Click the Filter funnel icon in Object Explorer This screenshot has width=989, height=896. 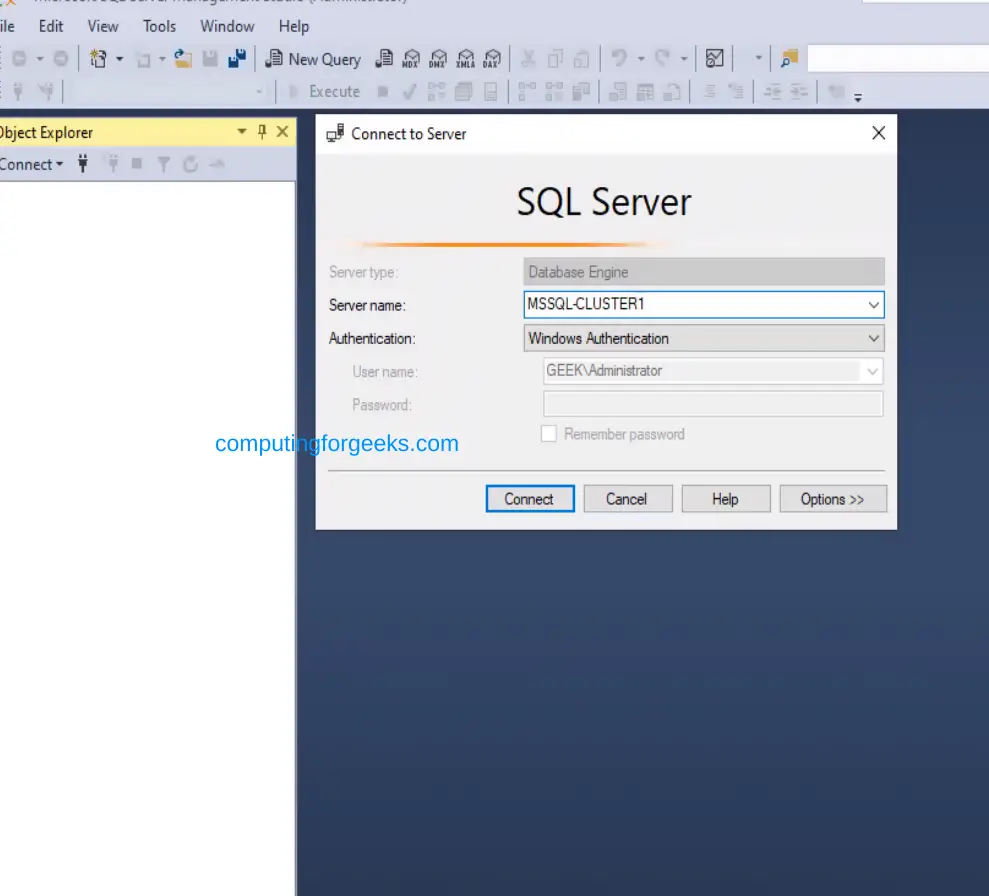point(163,165)
